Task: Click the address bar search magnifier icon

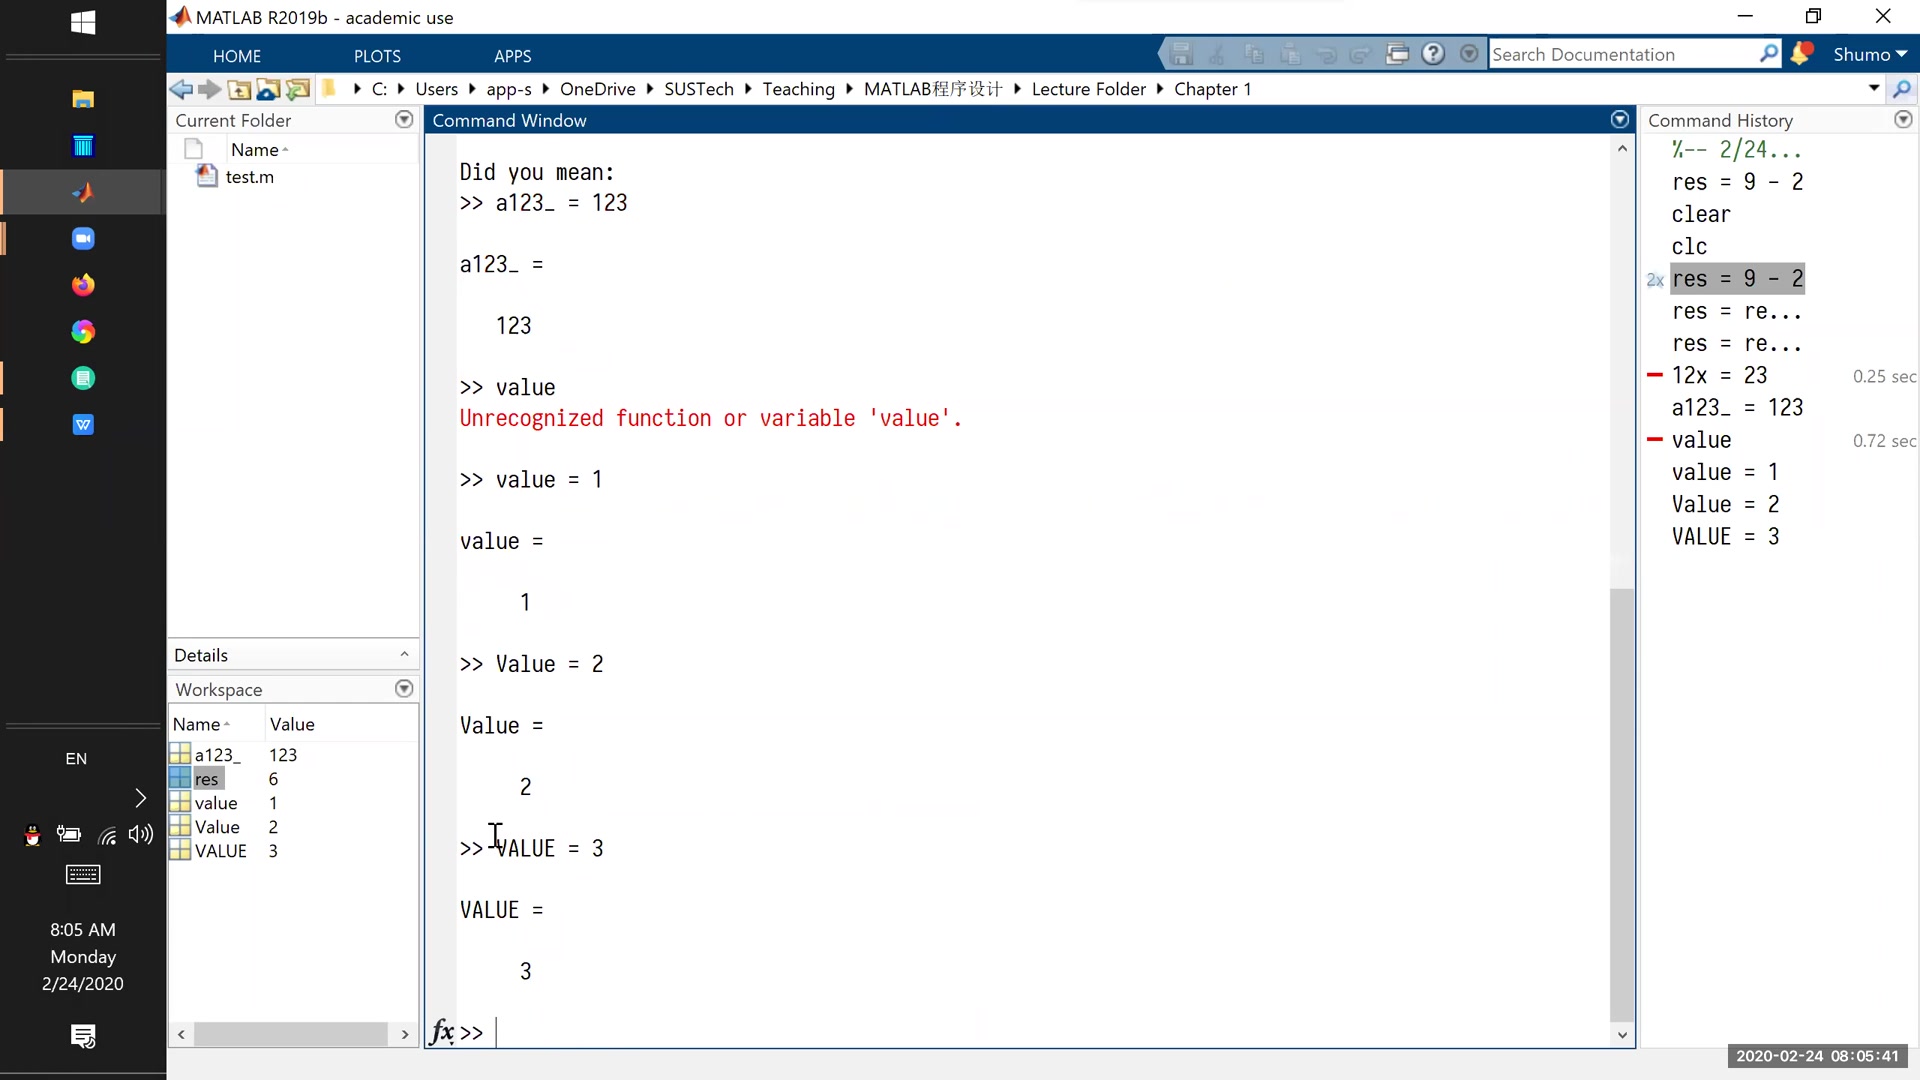Action: (x=1902, y=89)
